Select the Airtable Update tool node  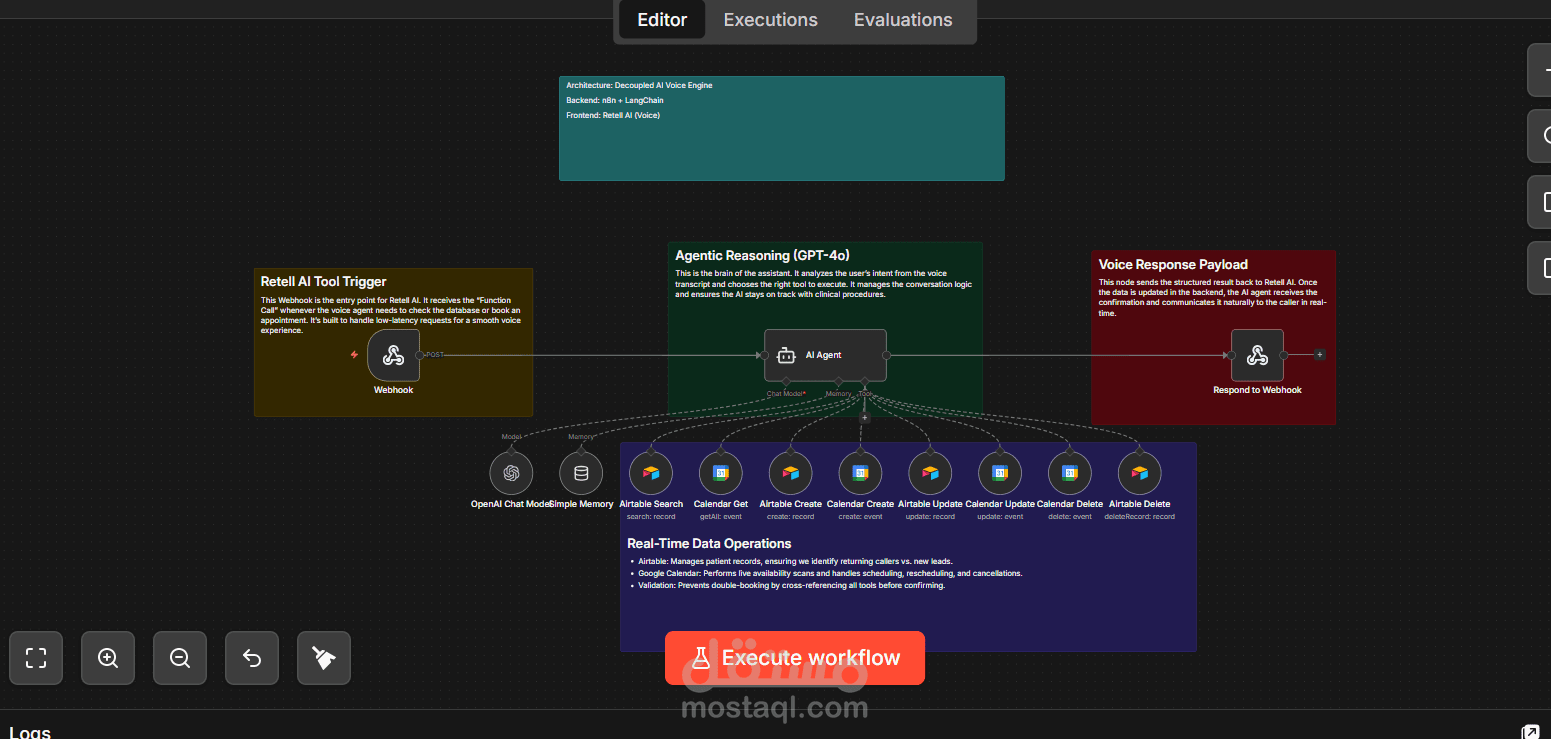coord(930,473)
